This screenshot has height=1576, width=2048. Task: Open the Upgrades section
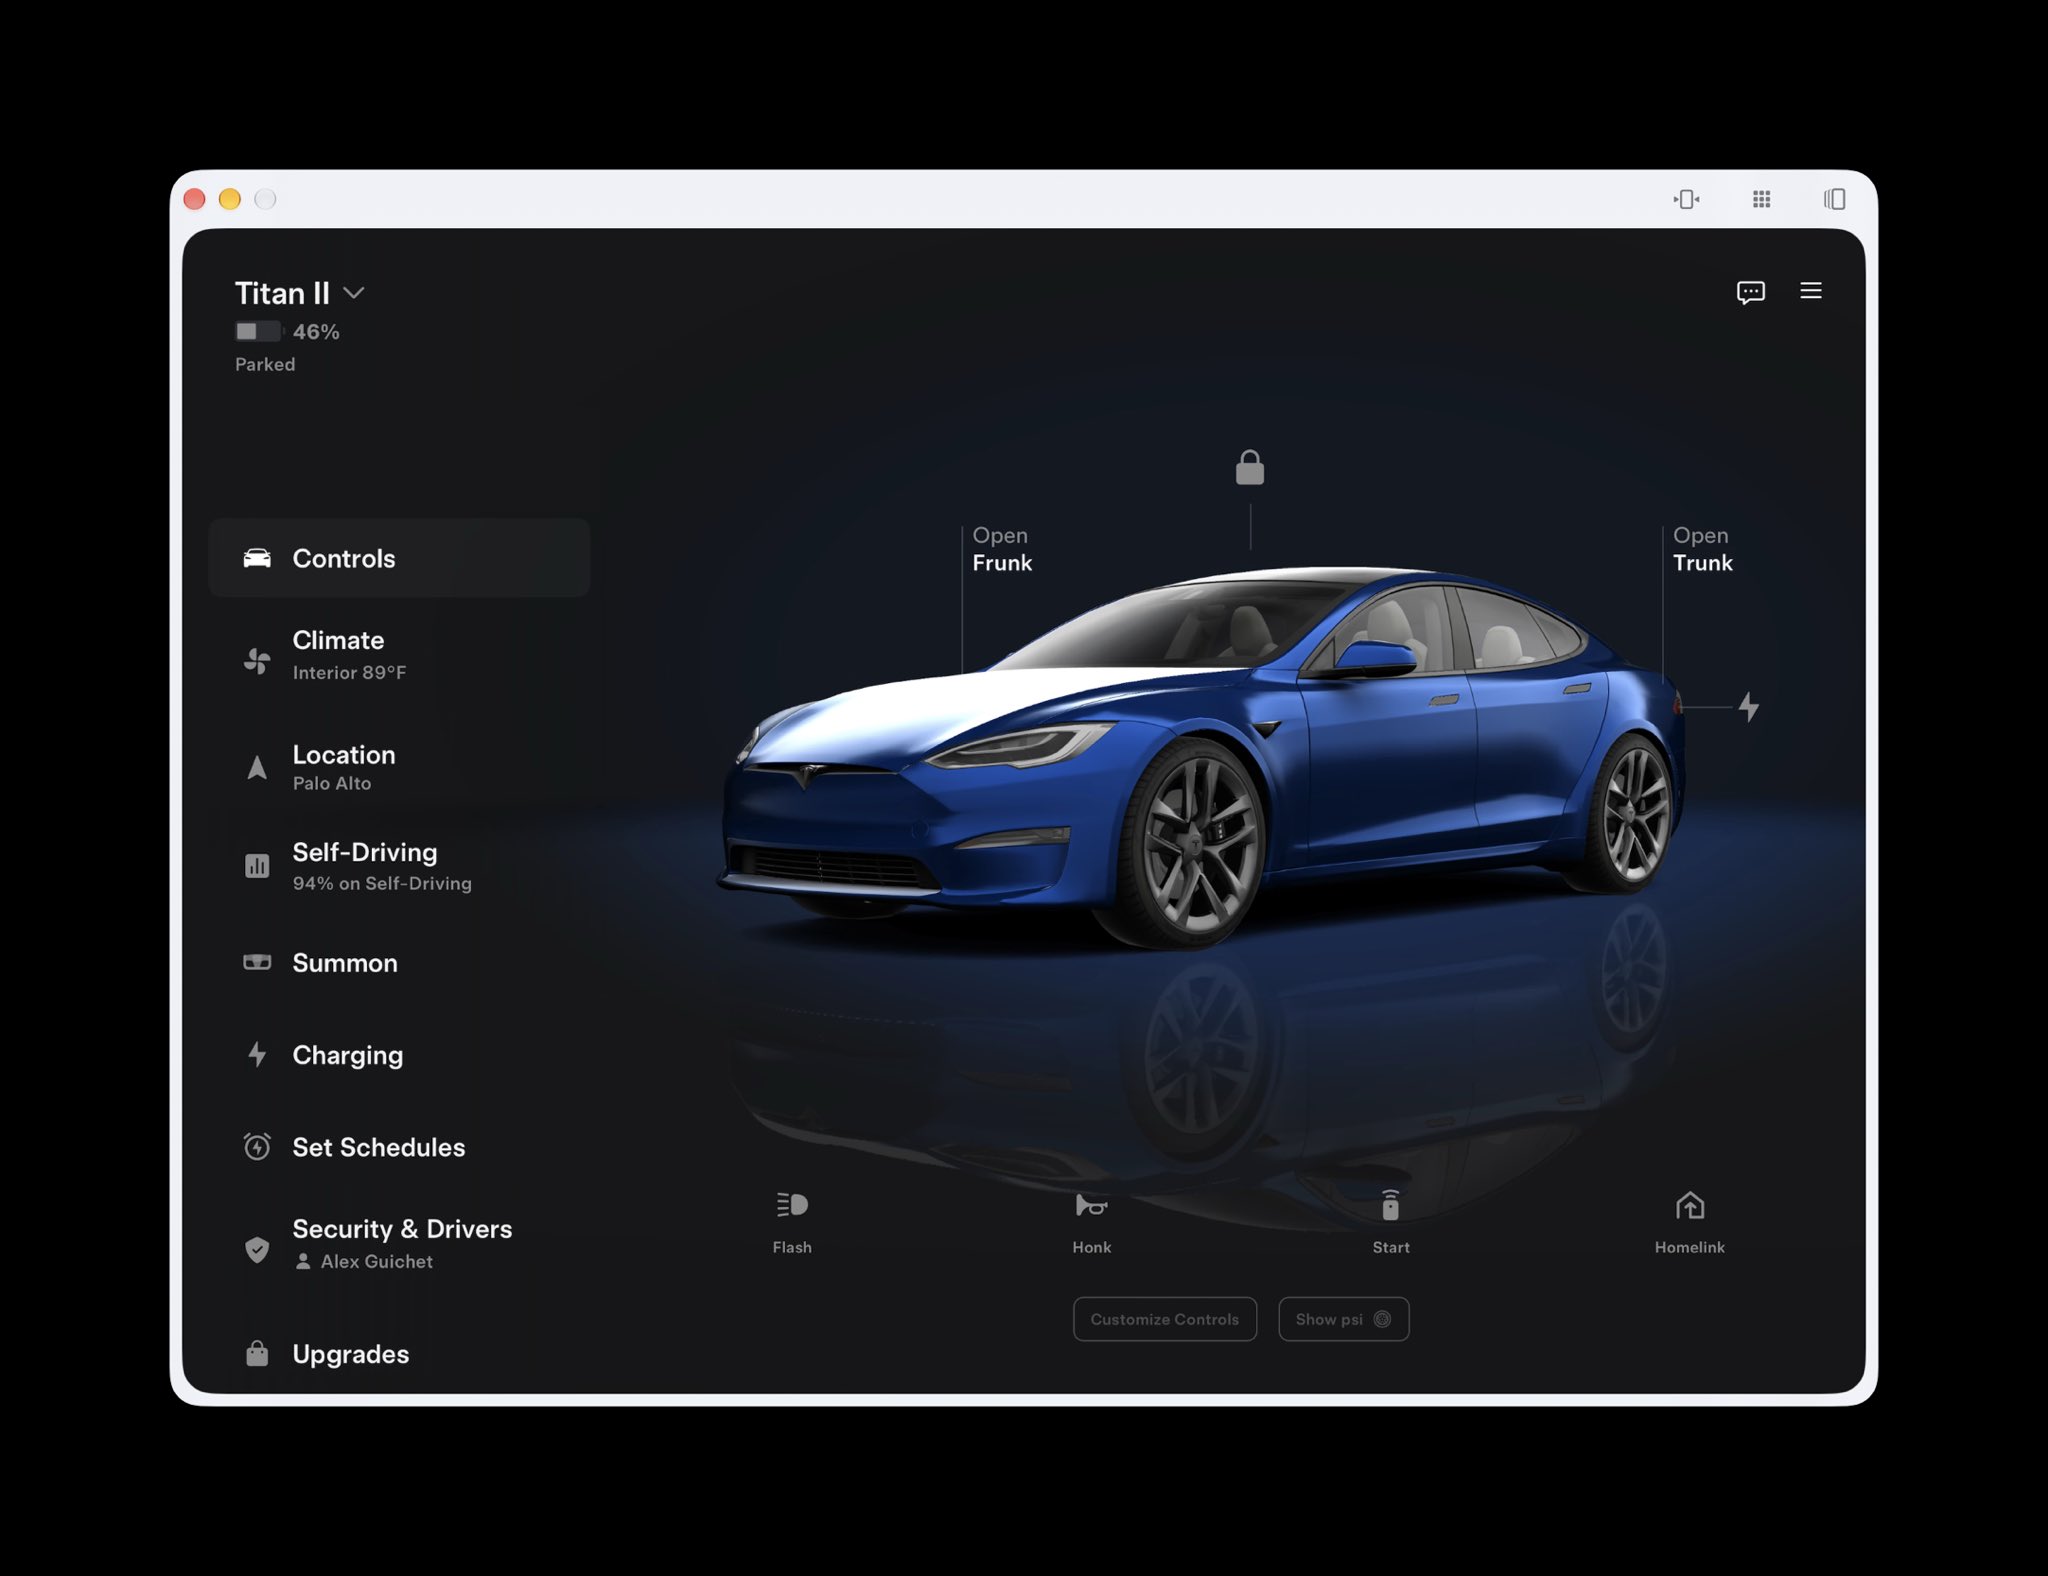tap(399, 1353)
